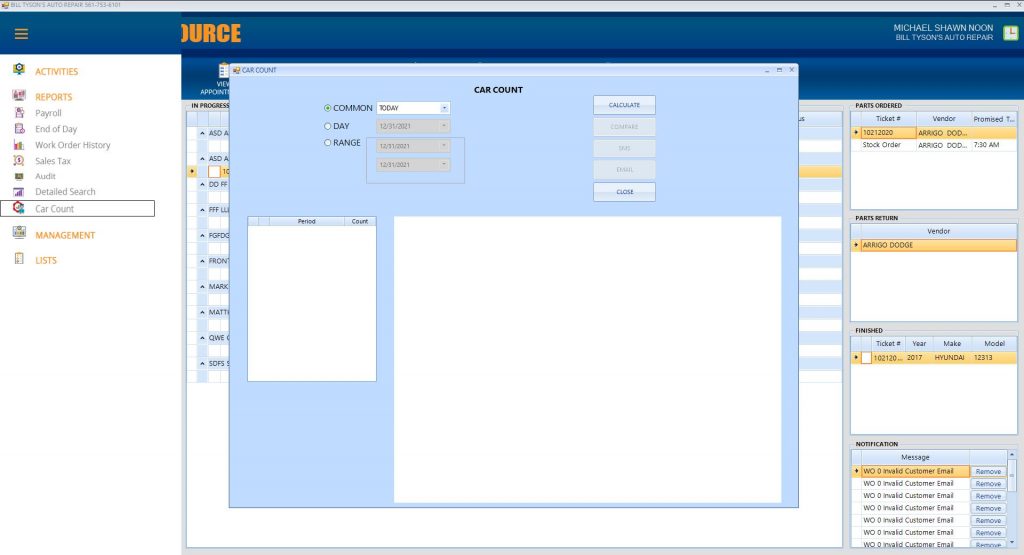
Task: Click the clock icon beside user name
Action: click(x=1011, y=32)
